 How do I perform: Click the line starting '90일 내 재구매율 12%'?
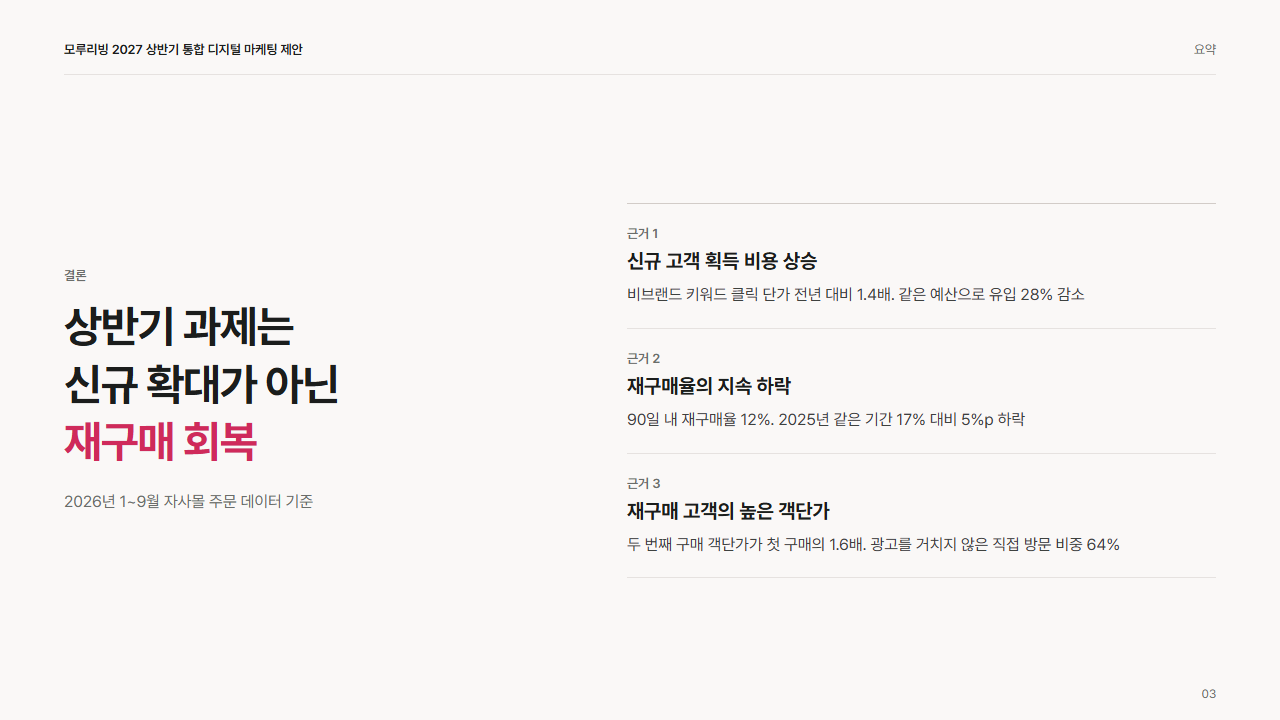click(x=826, y=419)
